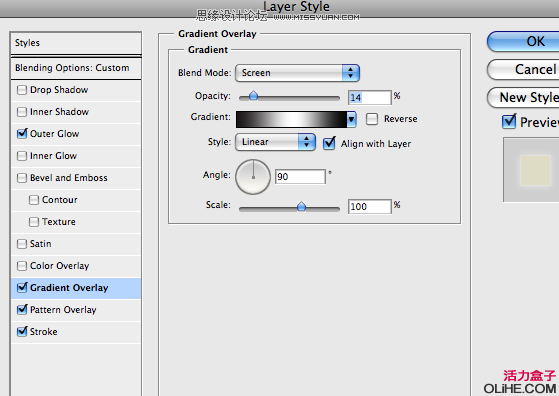Click the Angle value input field
The height and width of the screenshot is (396, 559).
tap(300, 177)
